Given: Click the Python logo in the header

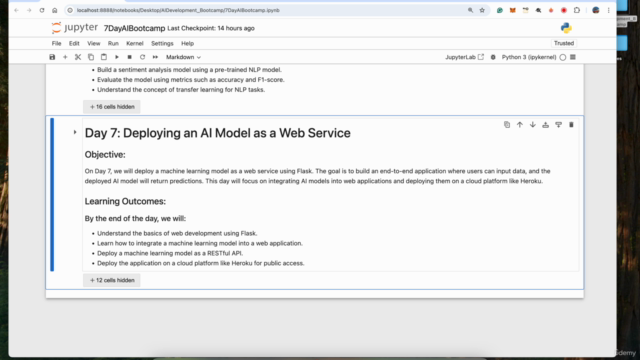Looking at the screenshot, I should 566,28.
